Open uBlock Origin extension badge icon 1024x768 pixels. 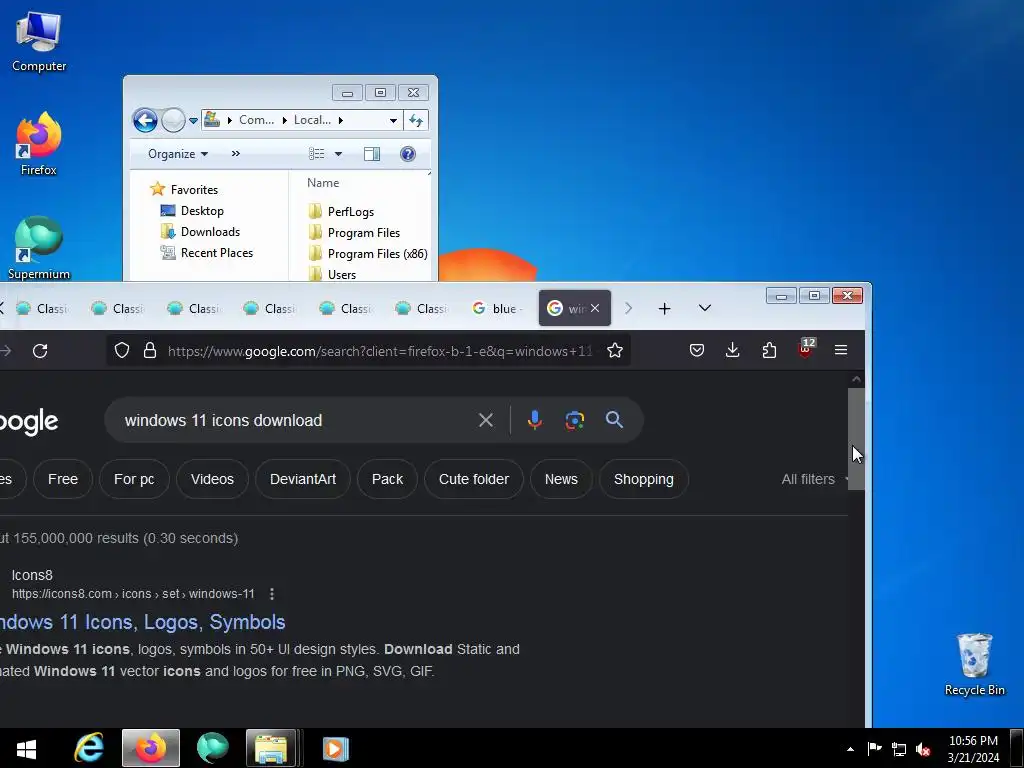[805, 349]
